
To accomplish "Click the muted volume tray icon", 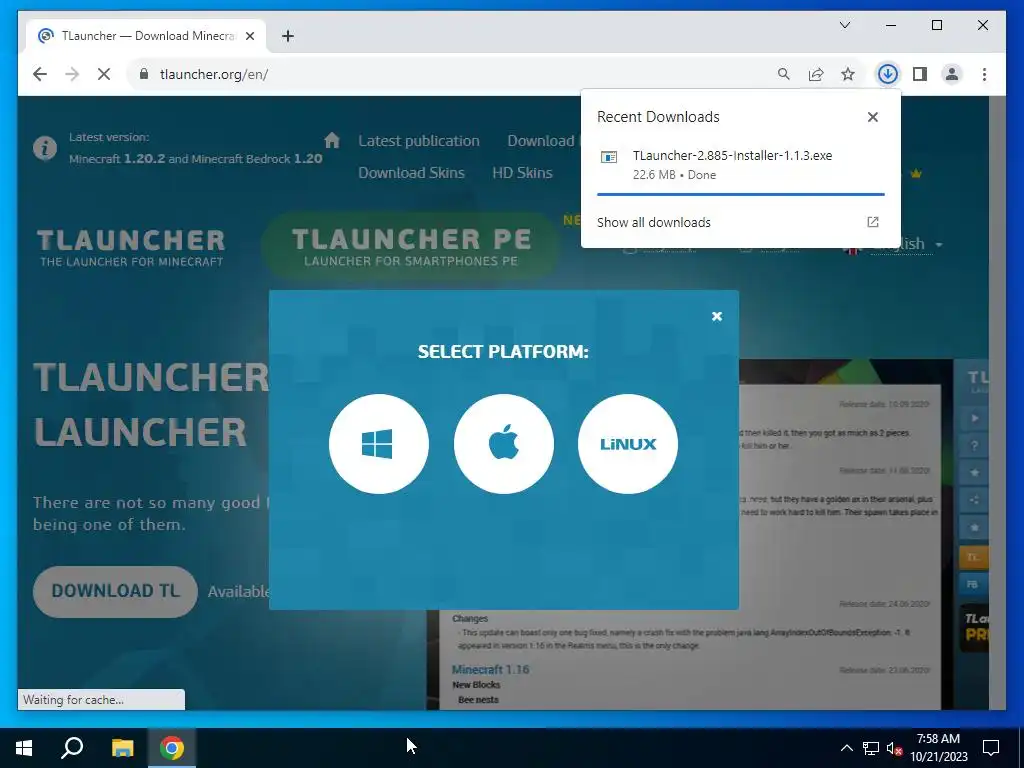I will (894, 748).
